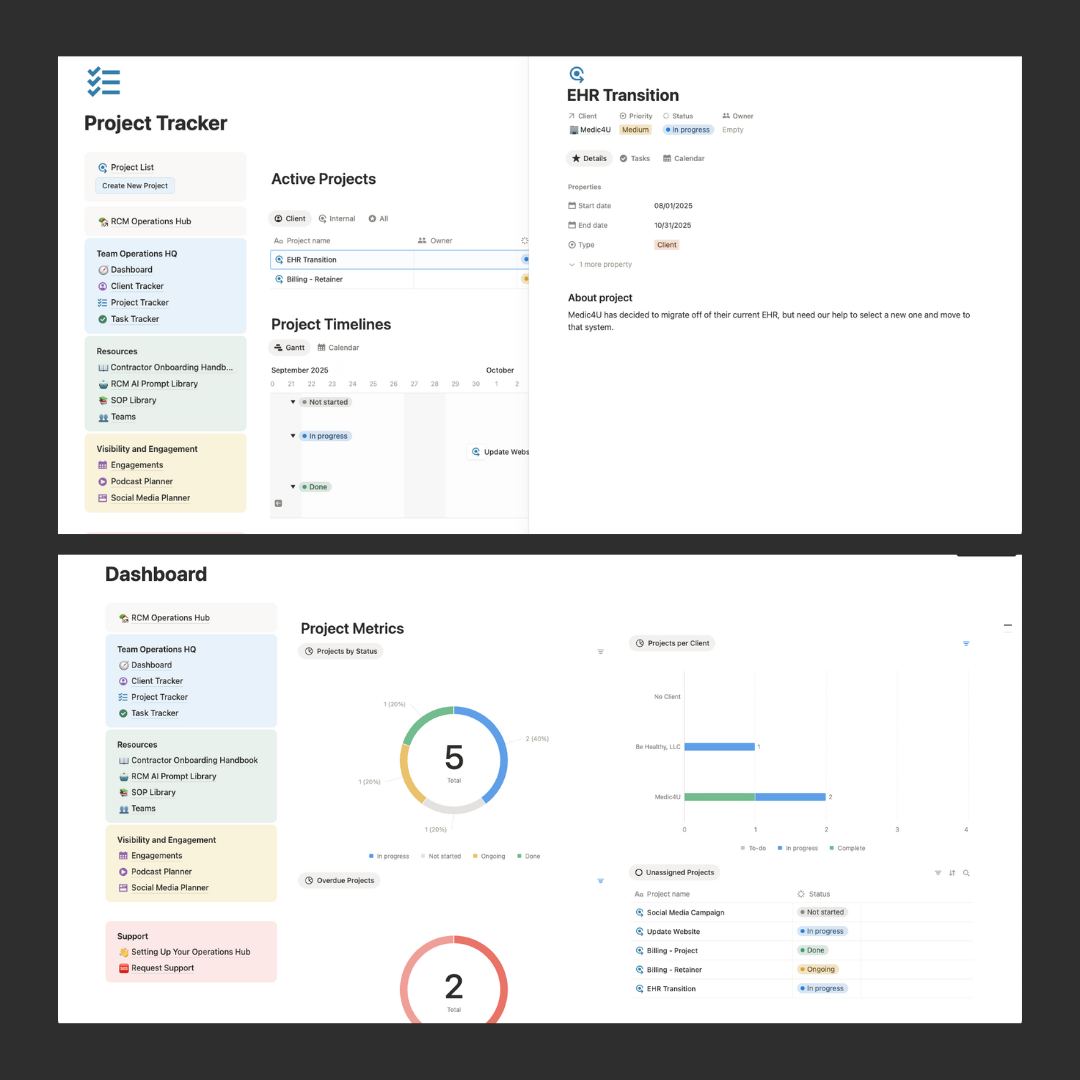1080x1080 pixels.
Task: Open SOP Library icon in Project Tracker sidebar
Action: [x=103, y=401]
